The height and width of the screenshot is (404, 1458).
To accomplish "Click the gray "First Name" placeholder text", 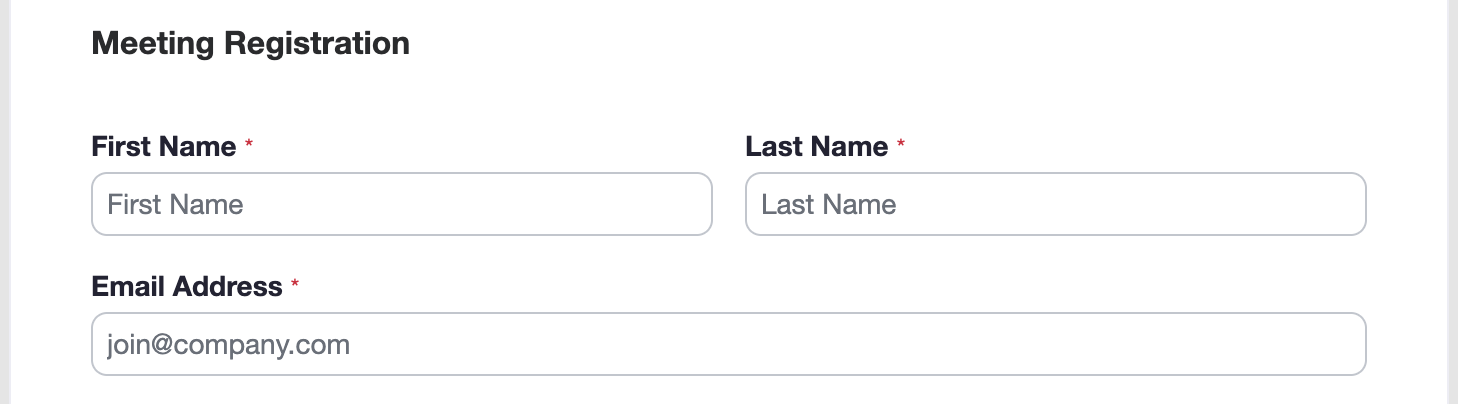I will [175, 205].
